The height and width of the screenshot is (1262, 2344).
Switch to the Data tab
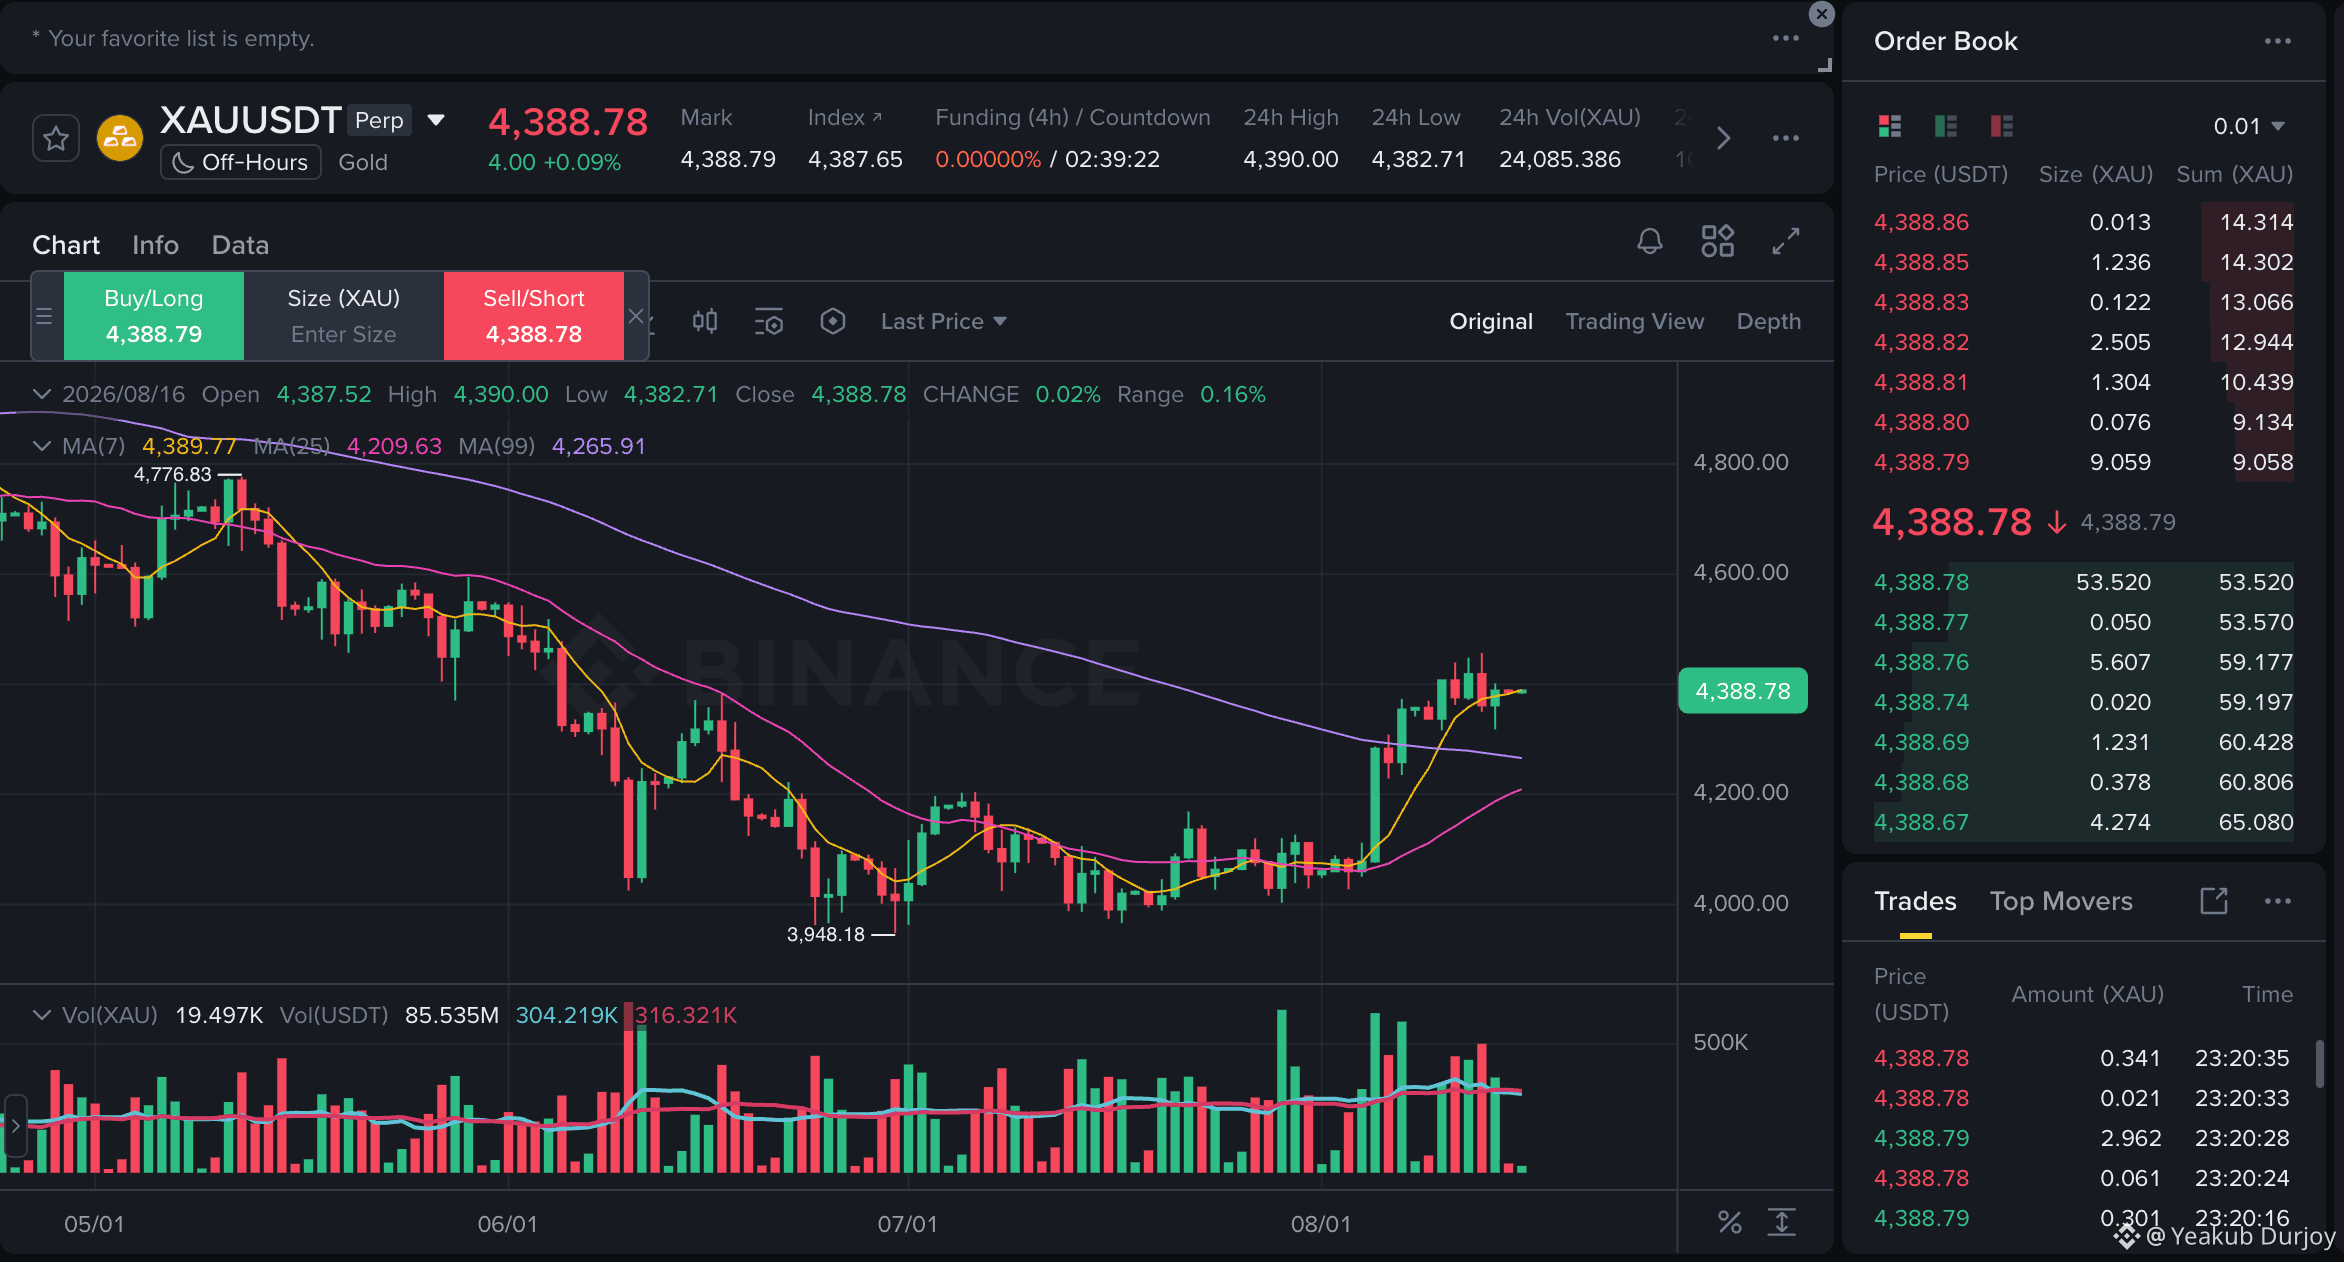pos(240,245)
